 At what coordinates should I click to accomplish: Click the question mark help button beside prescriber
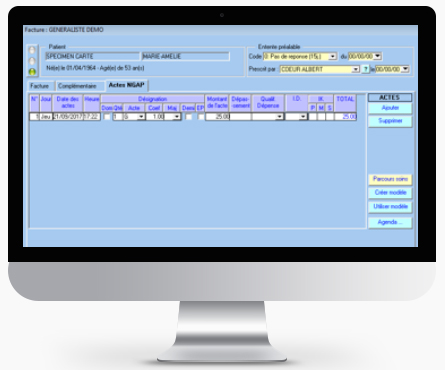366,69
